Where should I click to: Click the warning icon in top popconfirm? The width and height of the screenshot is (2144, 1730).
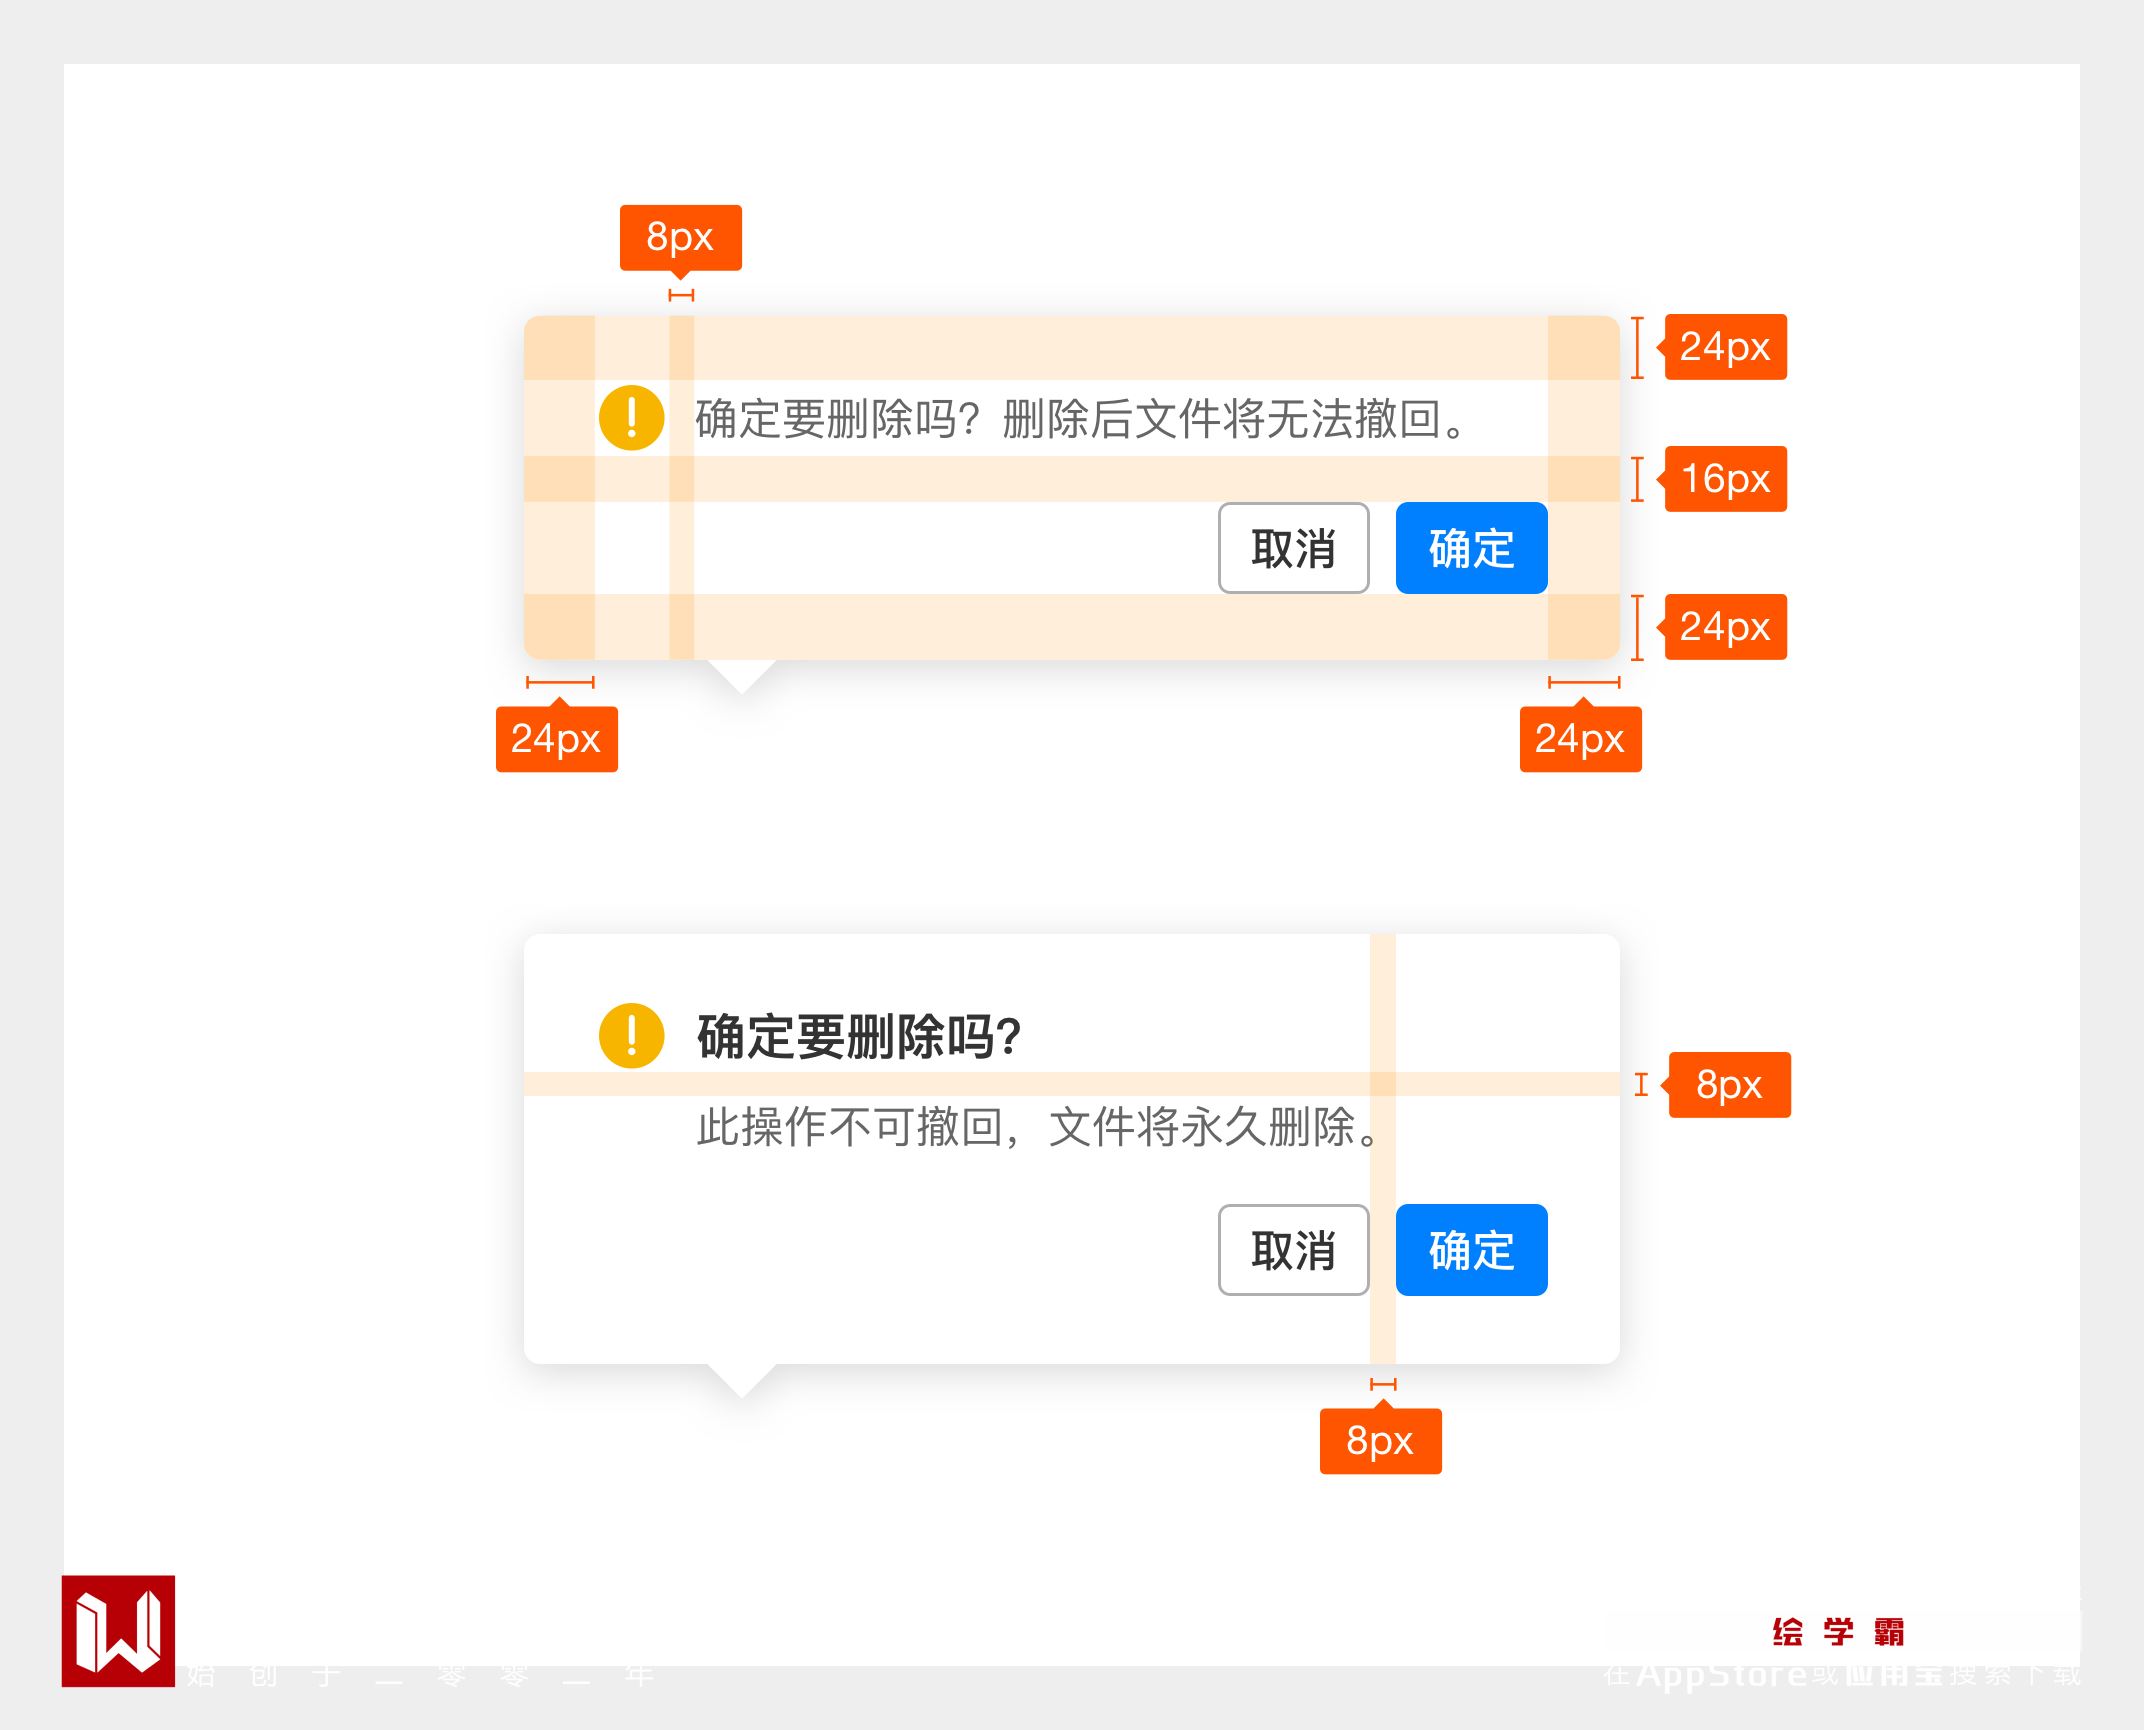(631, 418)
